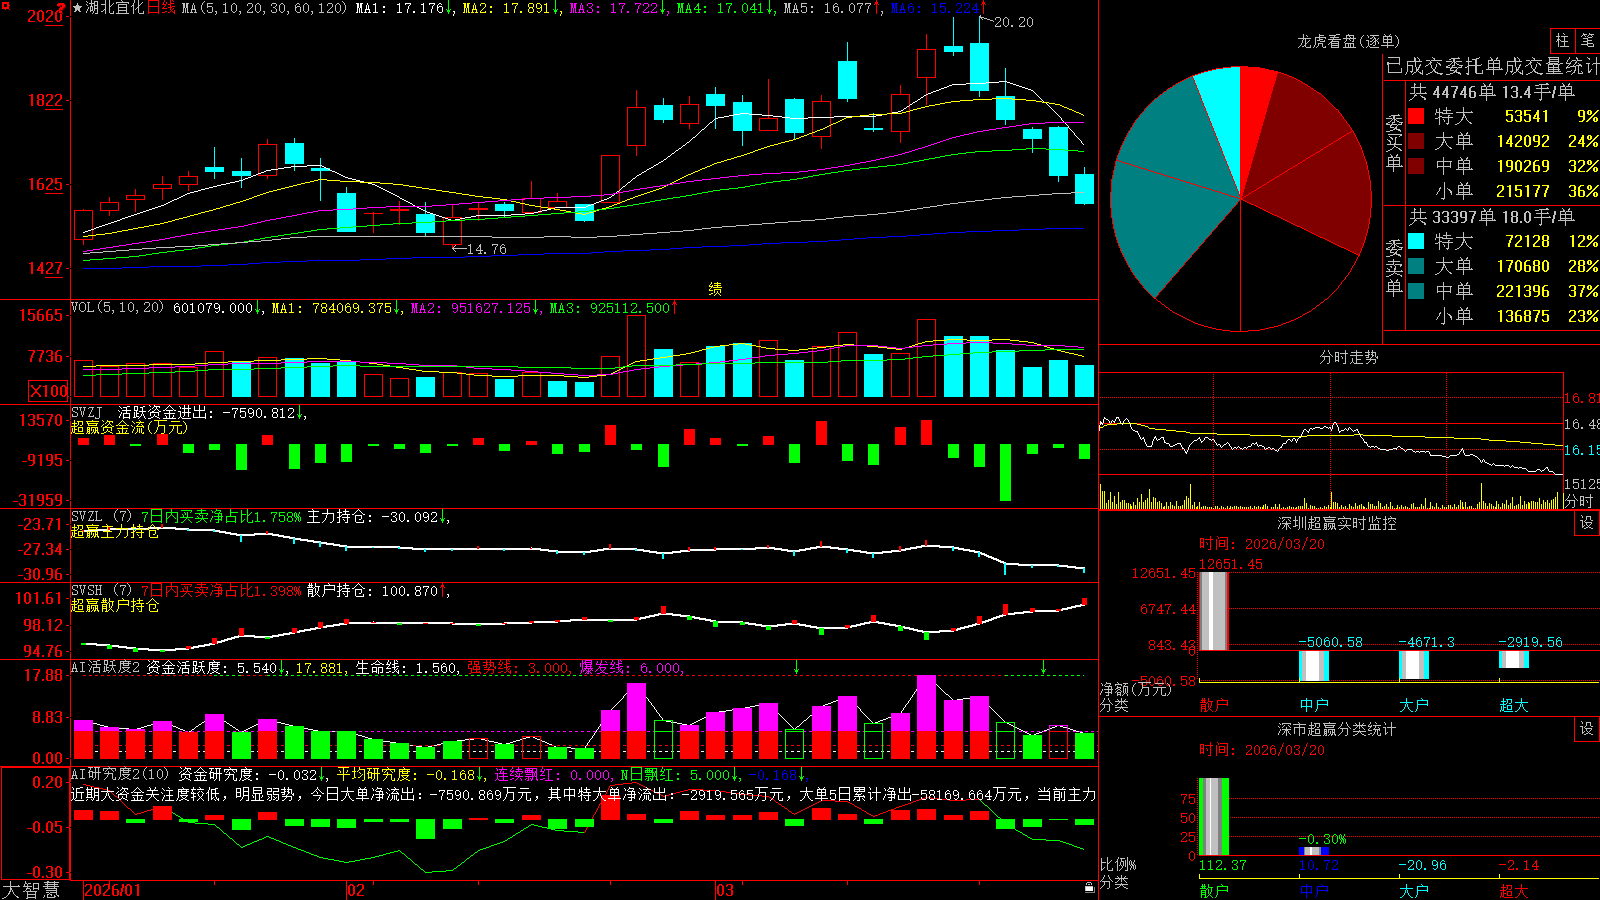Click the favorite star before 湖北宜化
This screenshot has width=1600, height=900.
77,8
